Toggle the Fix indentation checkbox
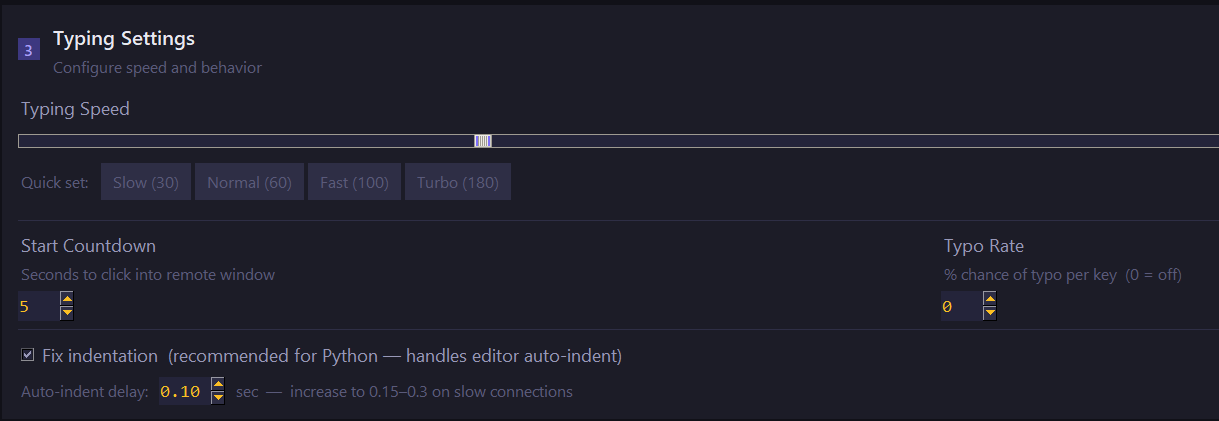The width and height of the screenshot is (1219, 421). tap(28, 355)
